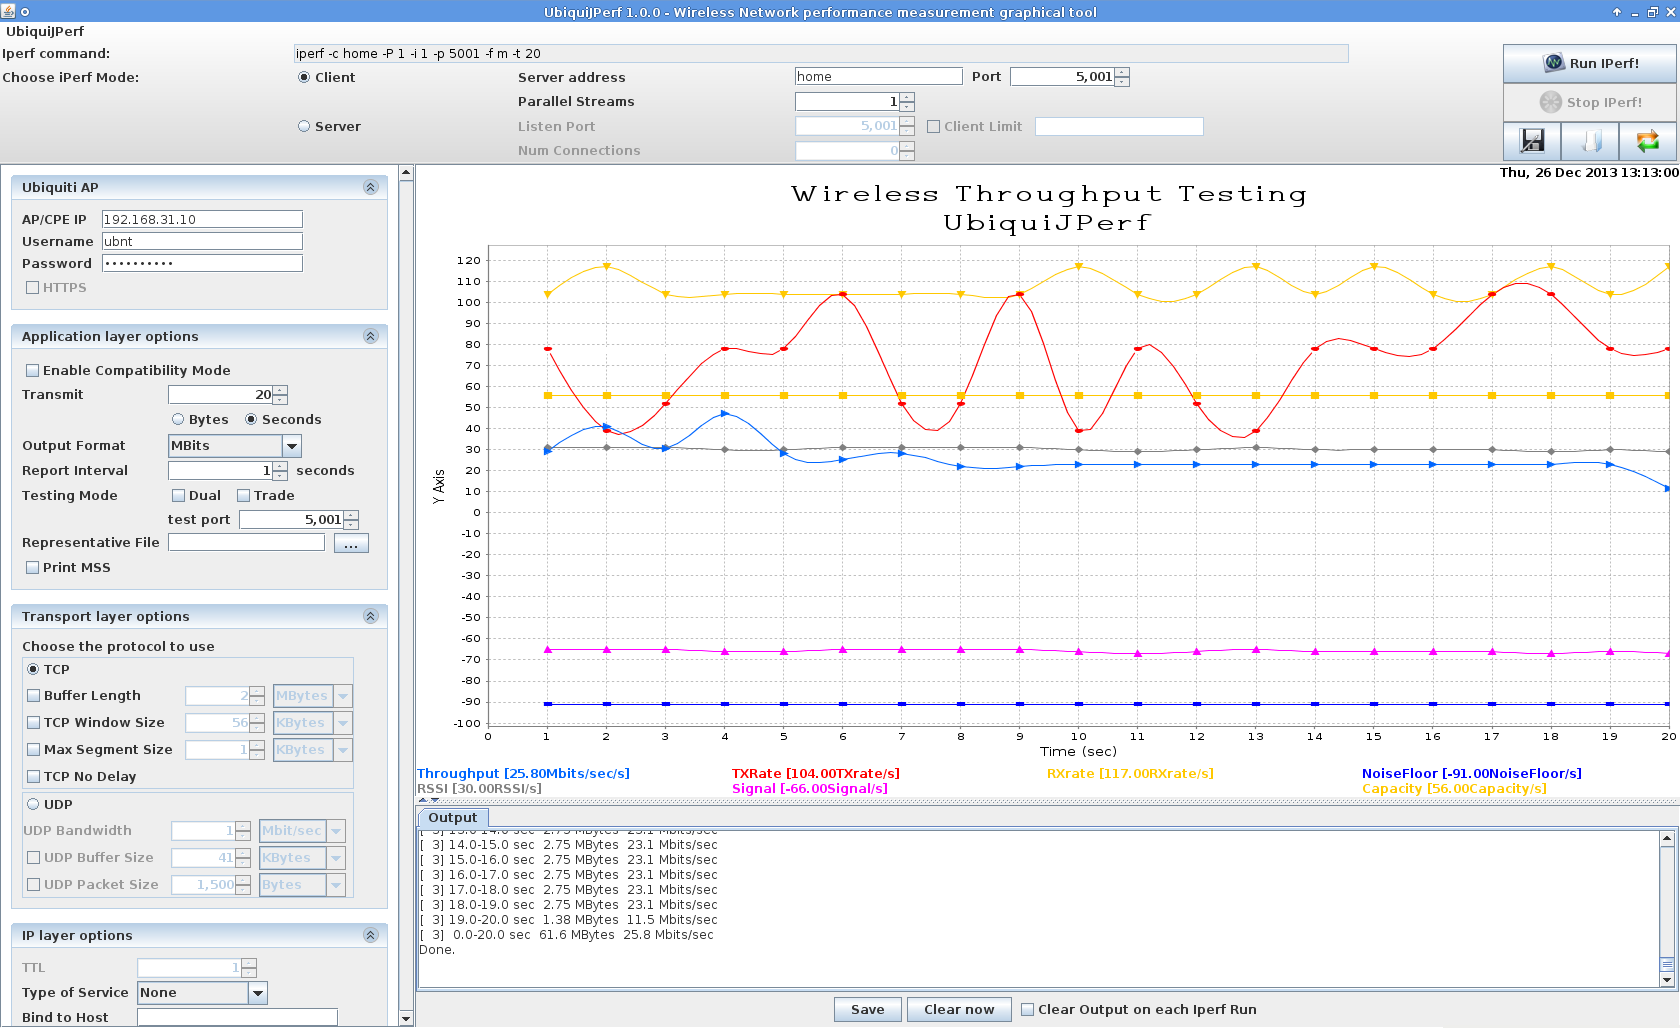Image resolution: width=1680 pixels, height=1028 pixels.
Task: Increase the Port spinner value
Action: point(1122,72)
